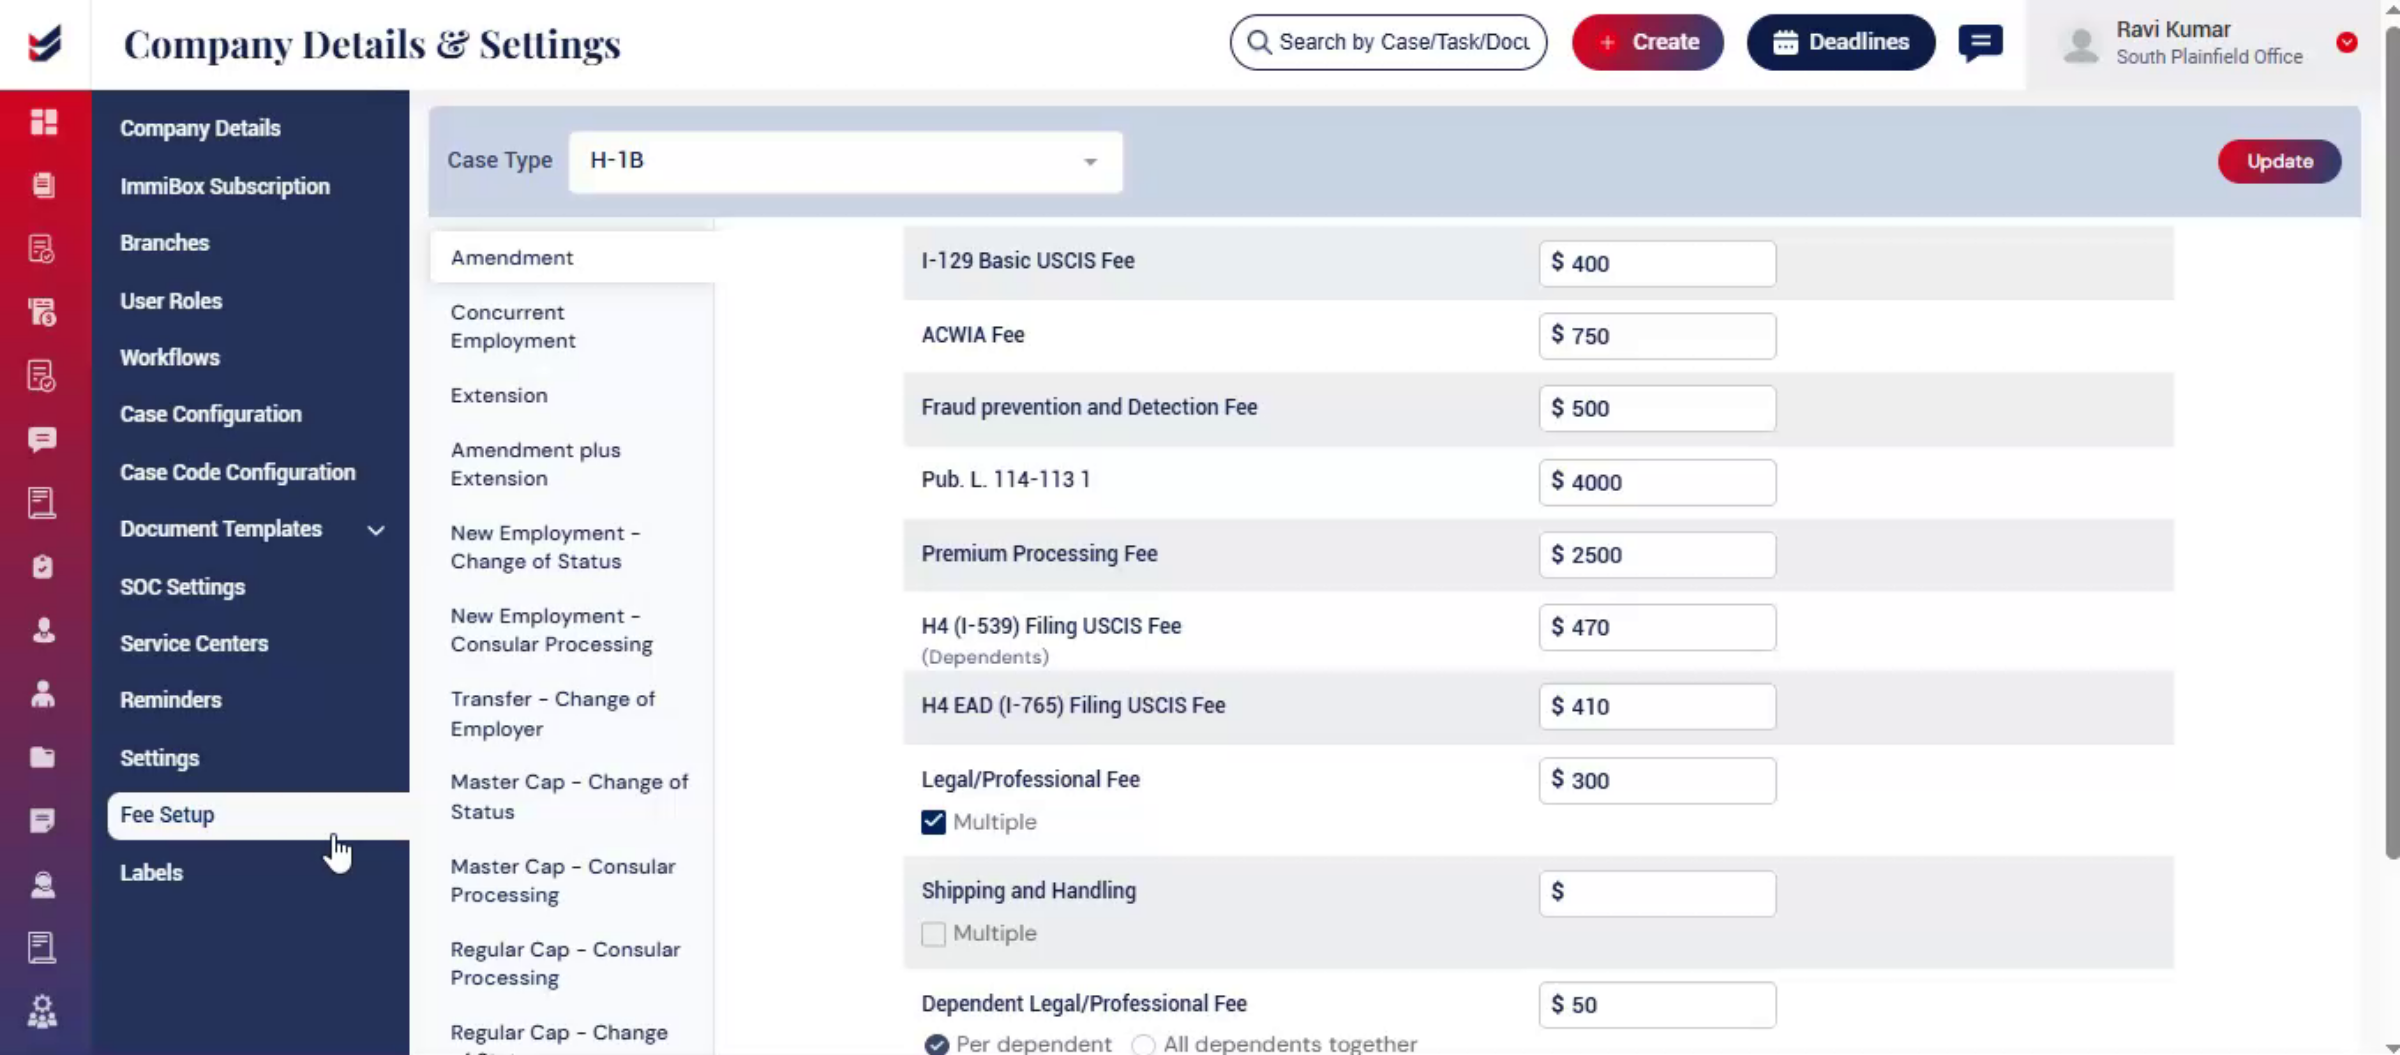This screenshot has width=2400, height=1055.
Task: Select User Roles in menu
Action: pyautogui.click(x=171, y=301)
